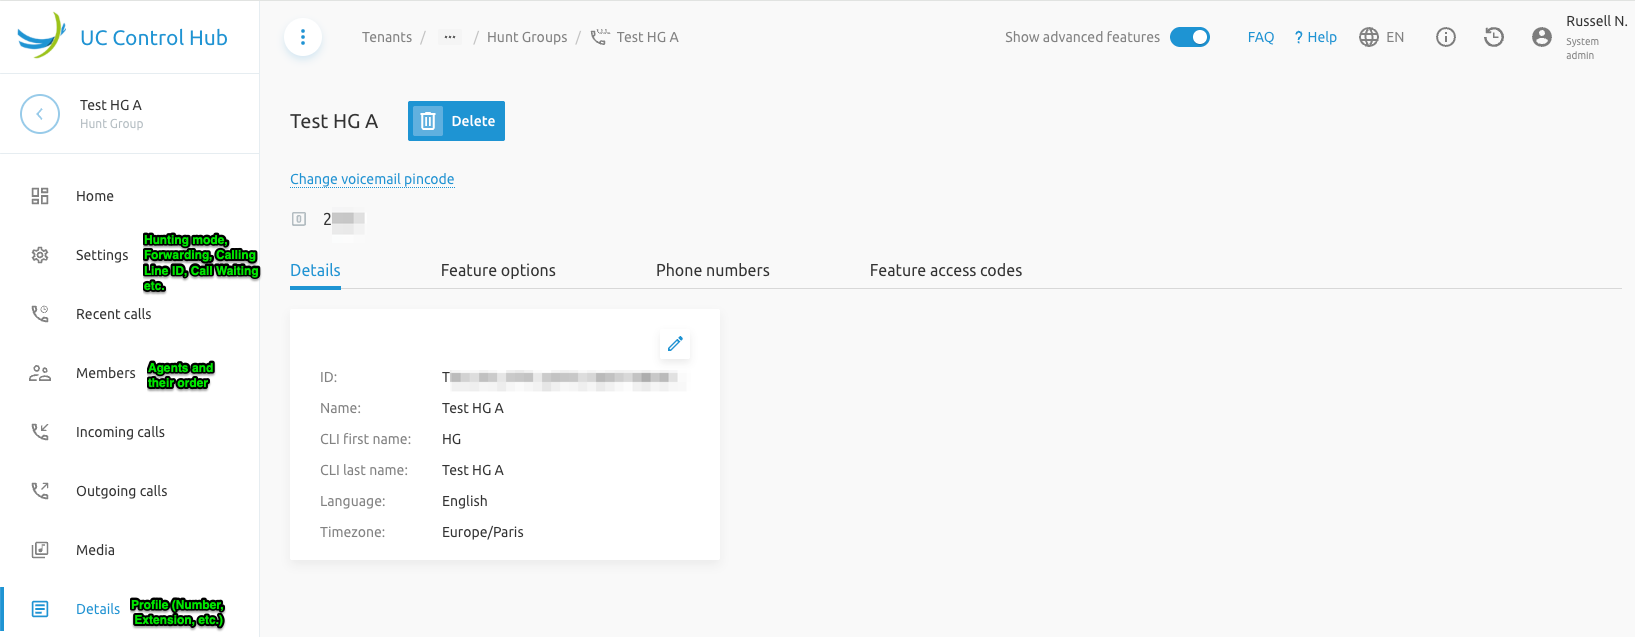Click the Settings gear icon in sidebar

coord(40,255)
